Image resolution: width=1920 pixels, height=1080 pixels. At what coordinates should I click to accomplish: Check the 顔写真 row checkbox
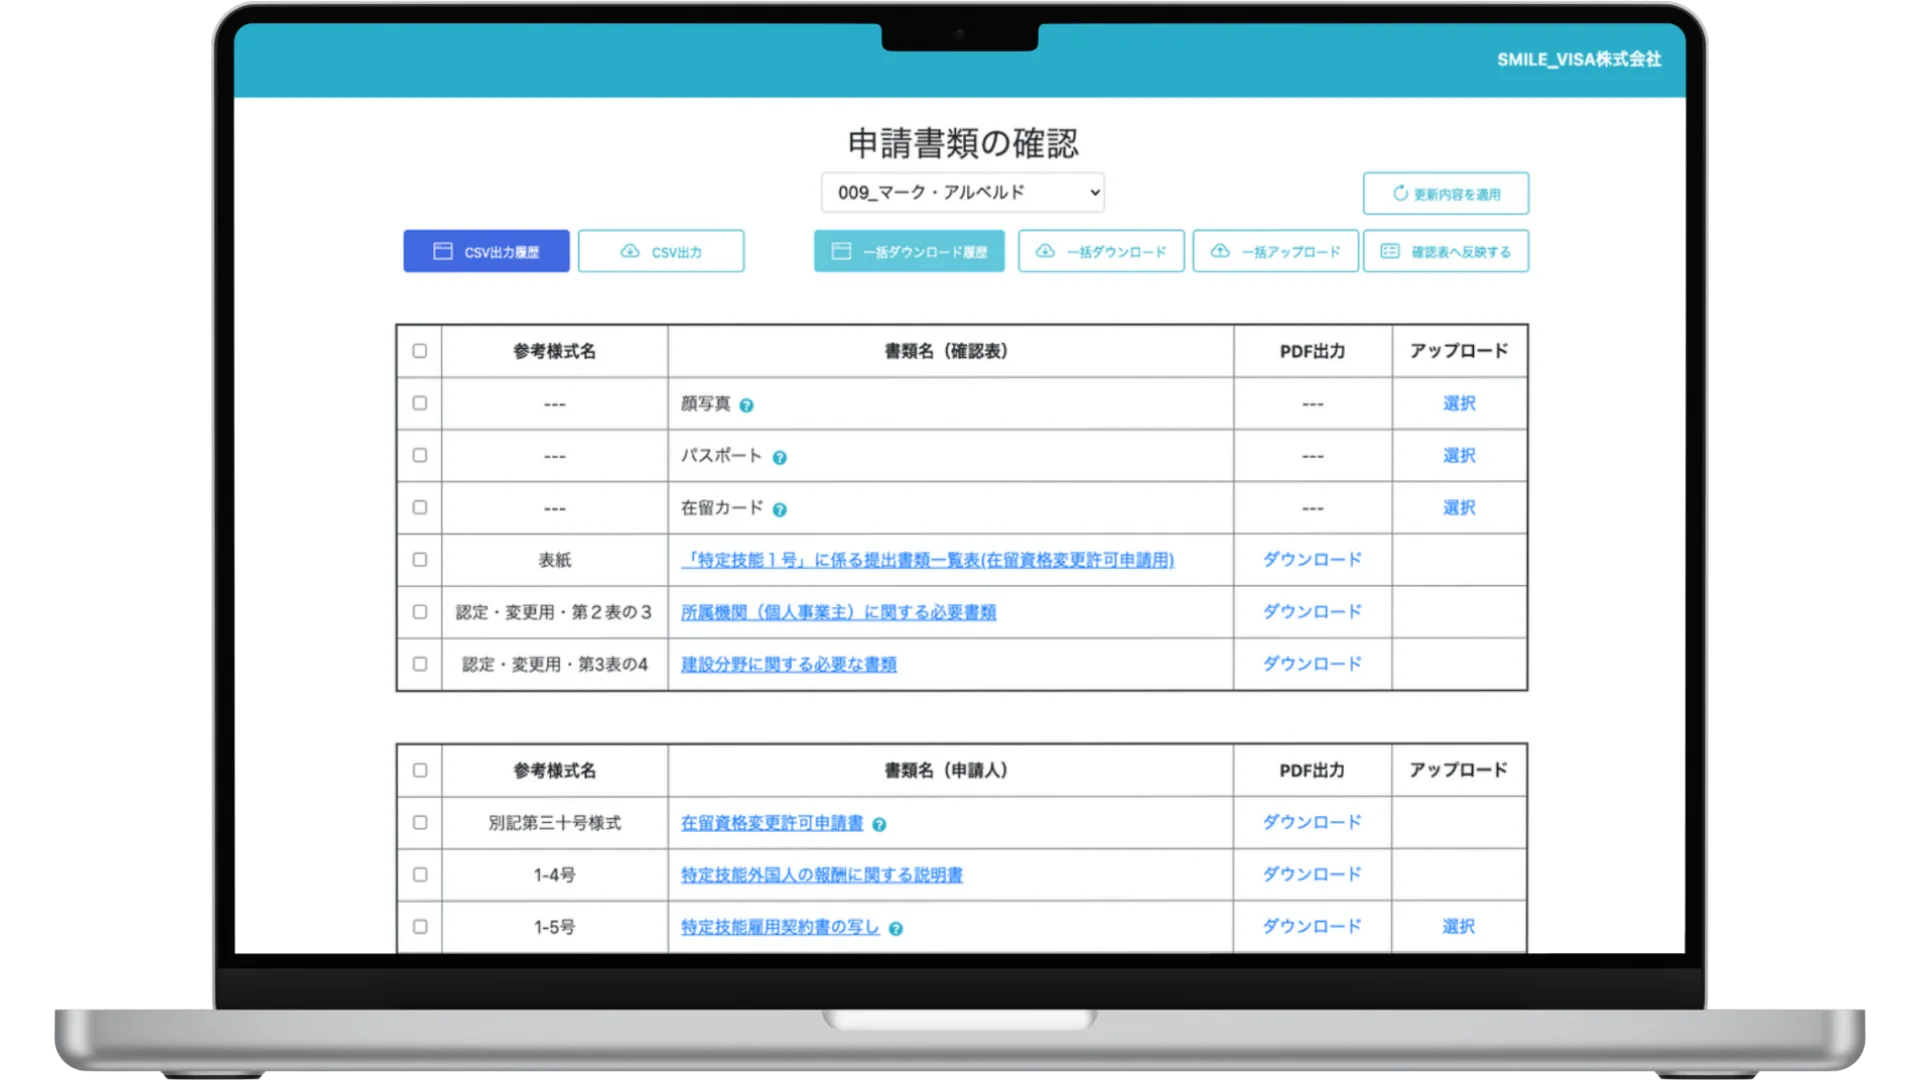click(x=419, y=403)
